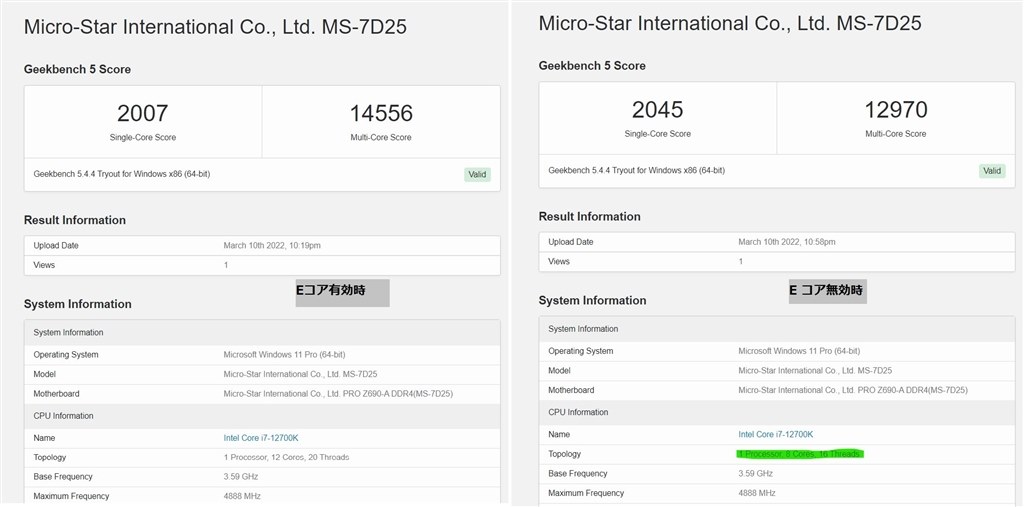
Task: Select single-core score 2007
Action: click(x=142, y=113)
